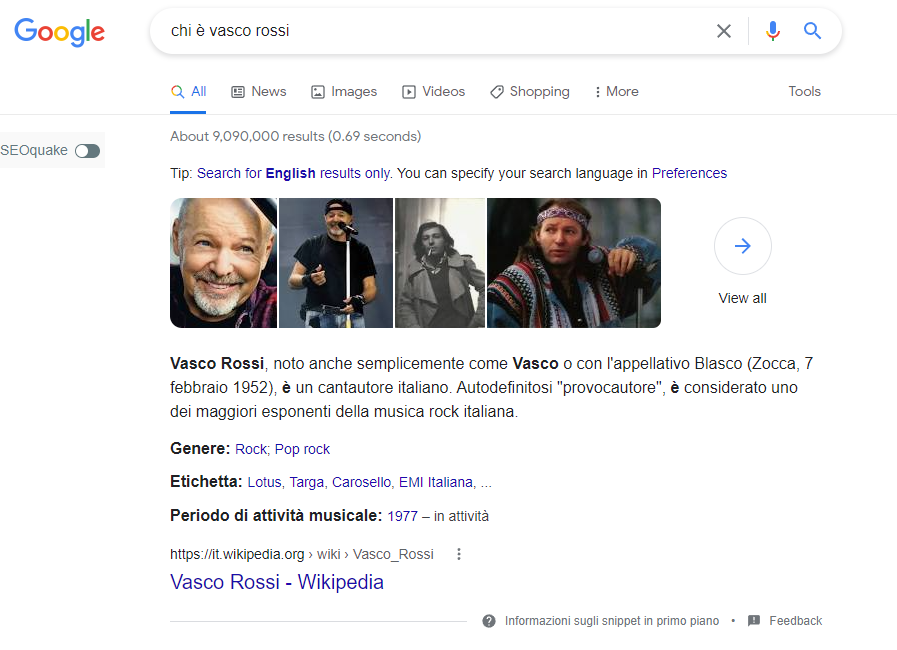This screenshot has width=897, height=650.
Task: Click the Pop rock genre link
Action: point(302,450)
